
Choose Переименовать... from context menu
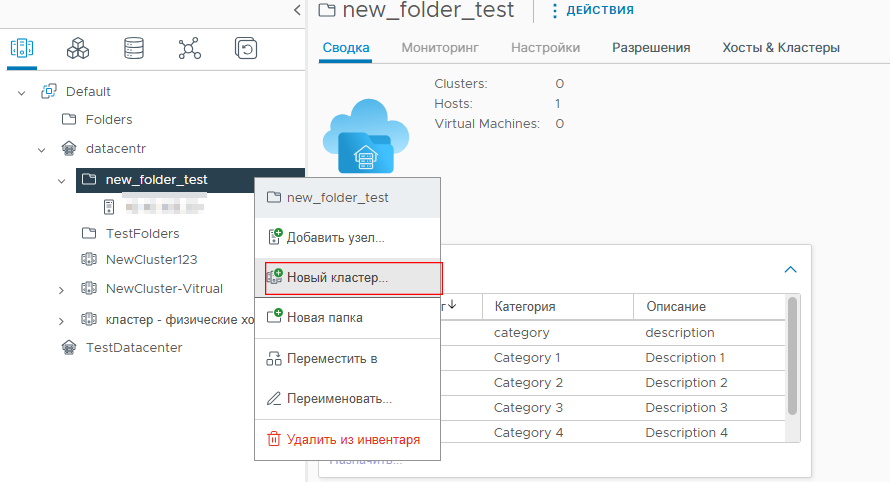347,399
